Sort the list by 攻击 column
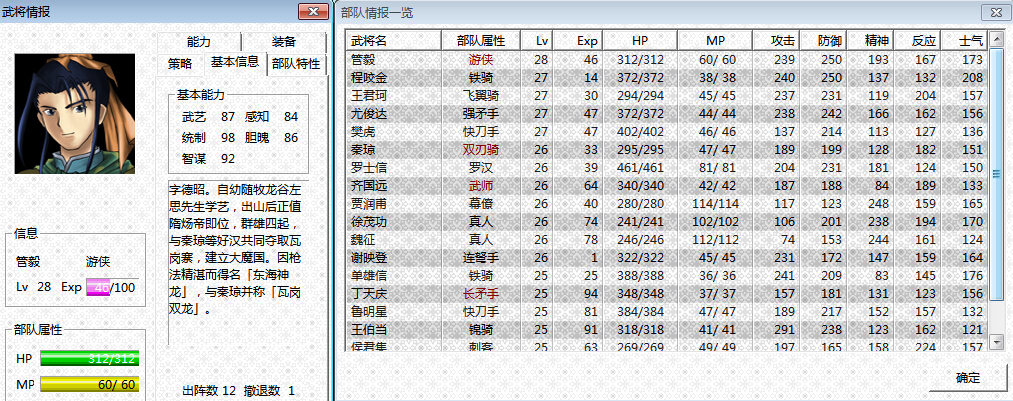This screenshot has height=401, width=1013. [782, 41]
